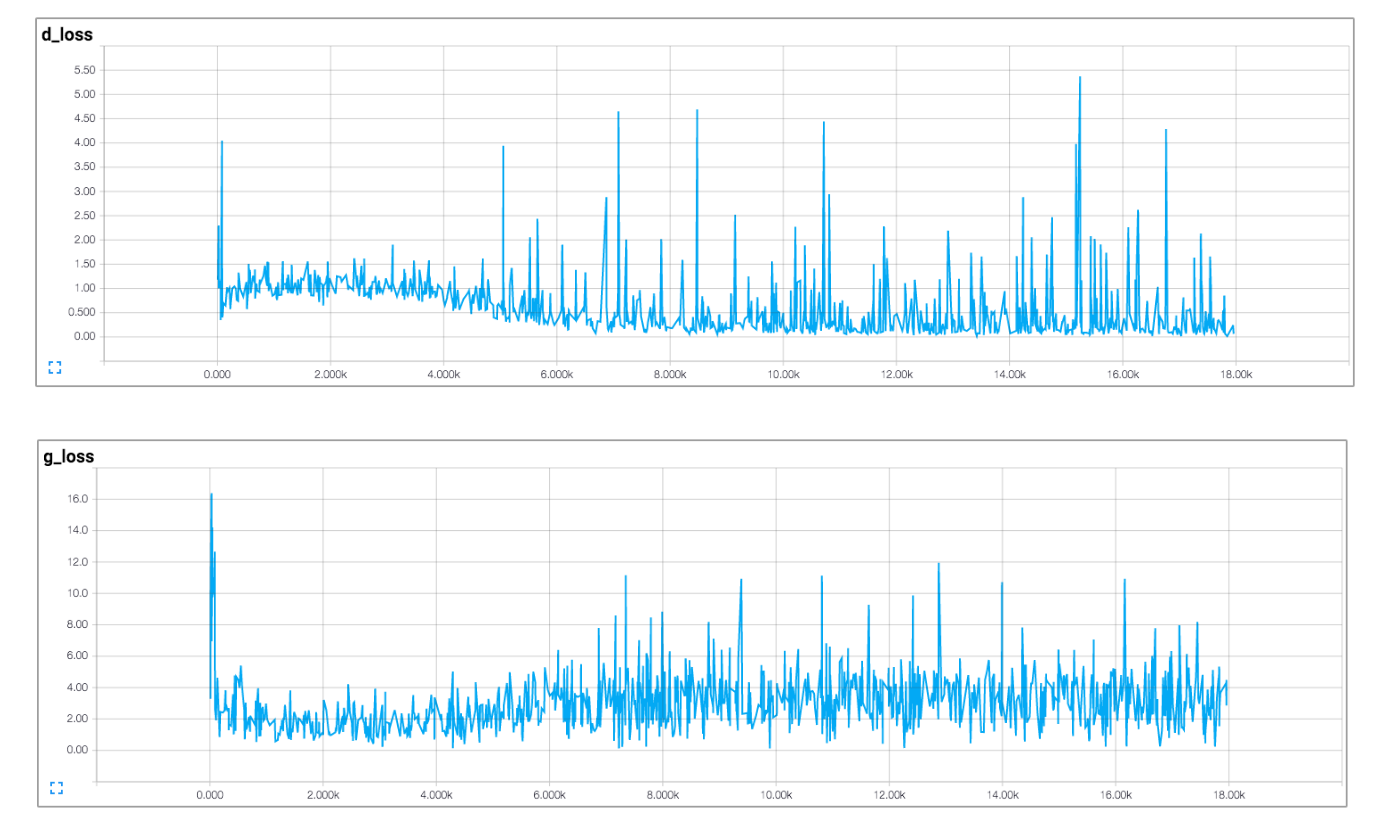Click 18.00k x-axis tick under g_loss
The image size is (1376, 840).
[1228, 795]
